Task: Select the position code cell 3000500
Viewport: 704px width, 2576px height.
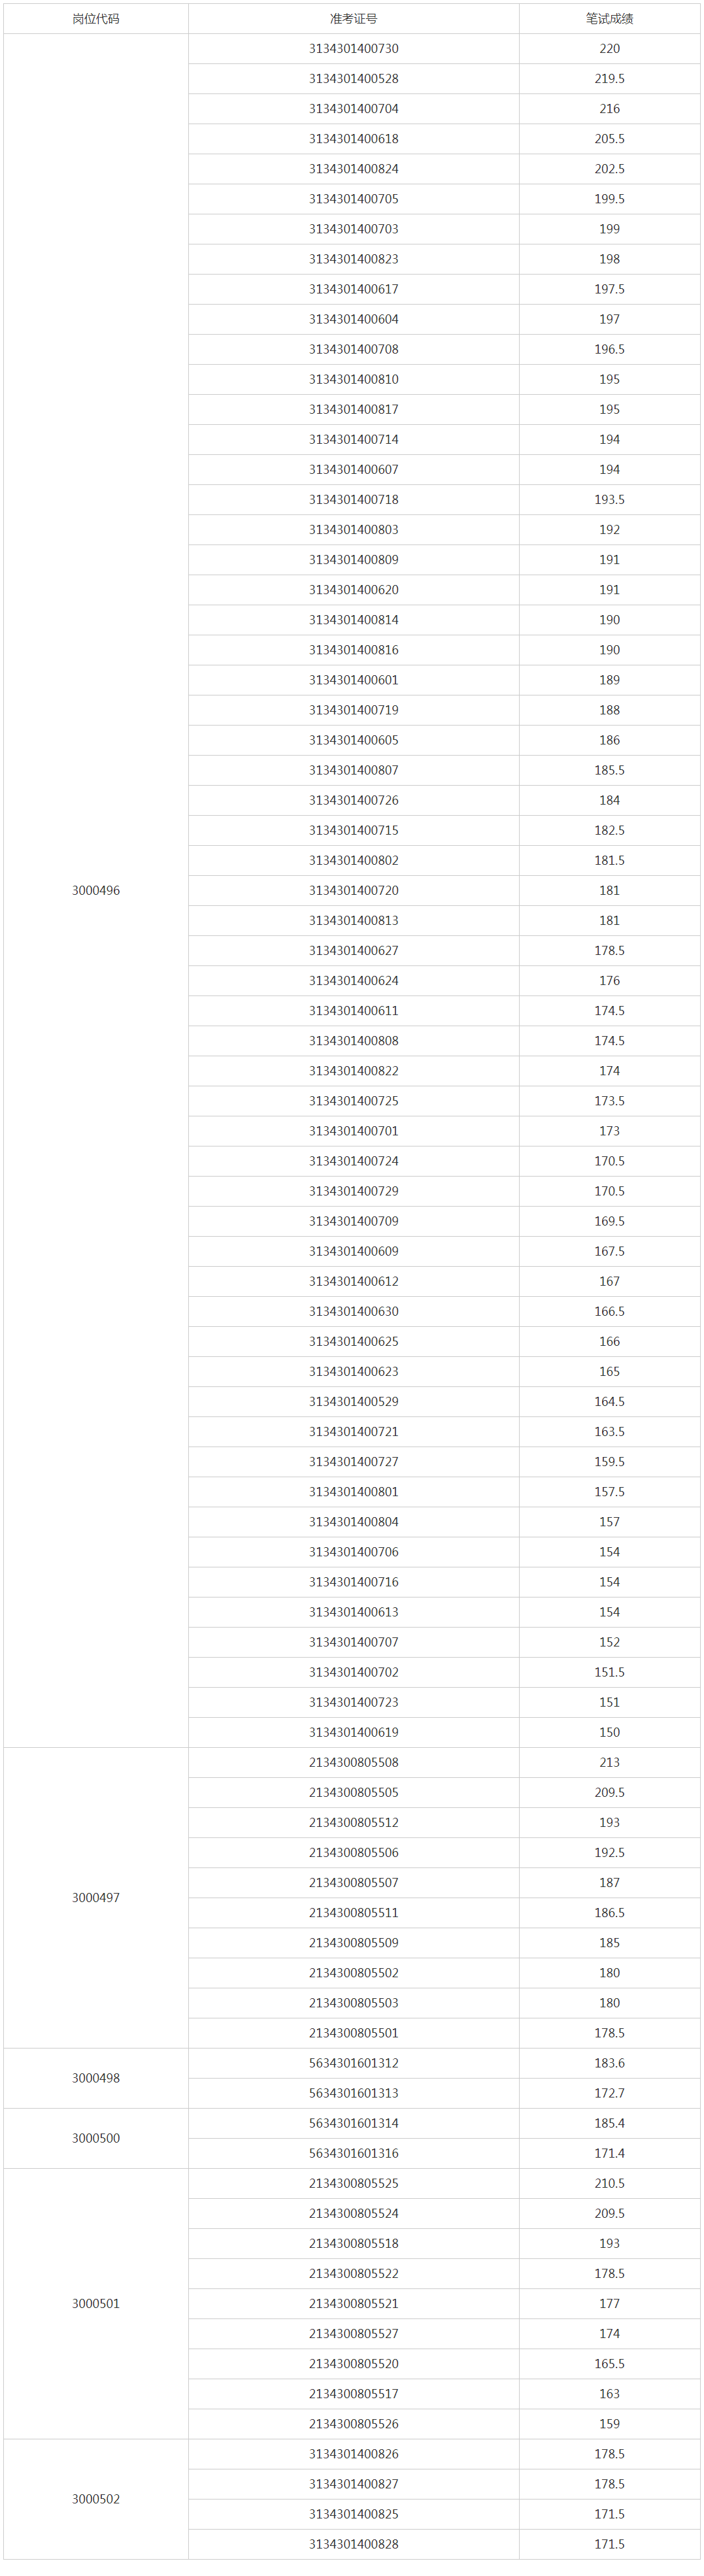Action: point(96,2138)
